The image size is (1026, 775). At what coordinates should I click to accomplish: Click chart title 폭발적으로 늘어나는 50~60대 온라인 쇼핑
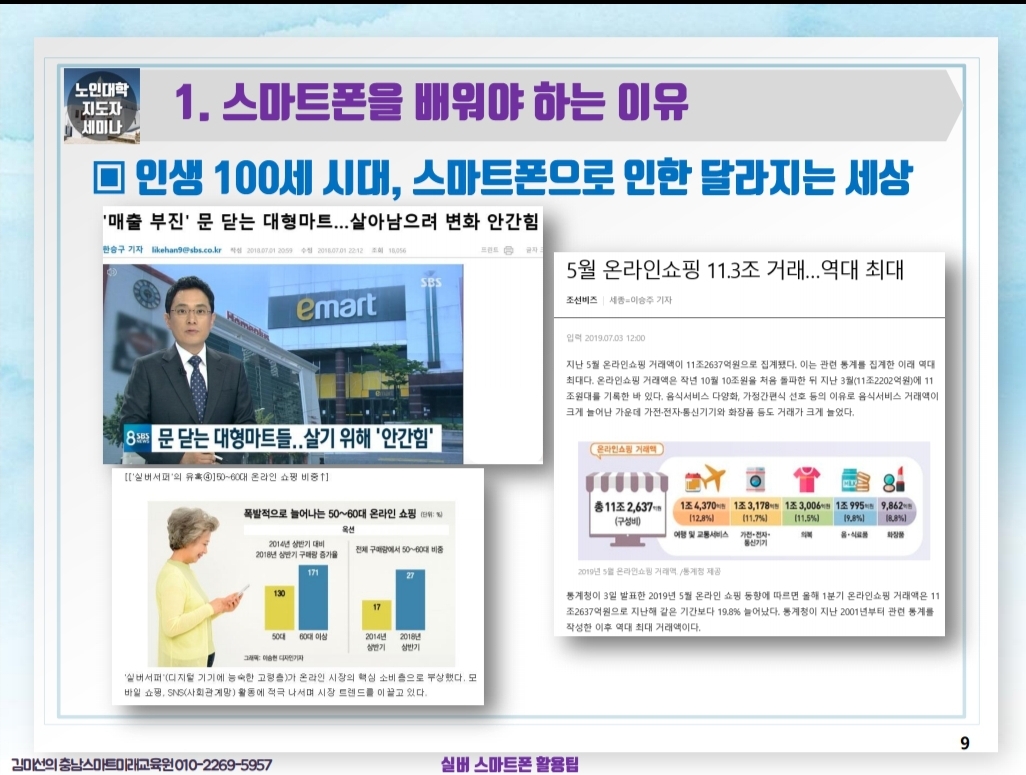coord(330,513)
